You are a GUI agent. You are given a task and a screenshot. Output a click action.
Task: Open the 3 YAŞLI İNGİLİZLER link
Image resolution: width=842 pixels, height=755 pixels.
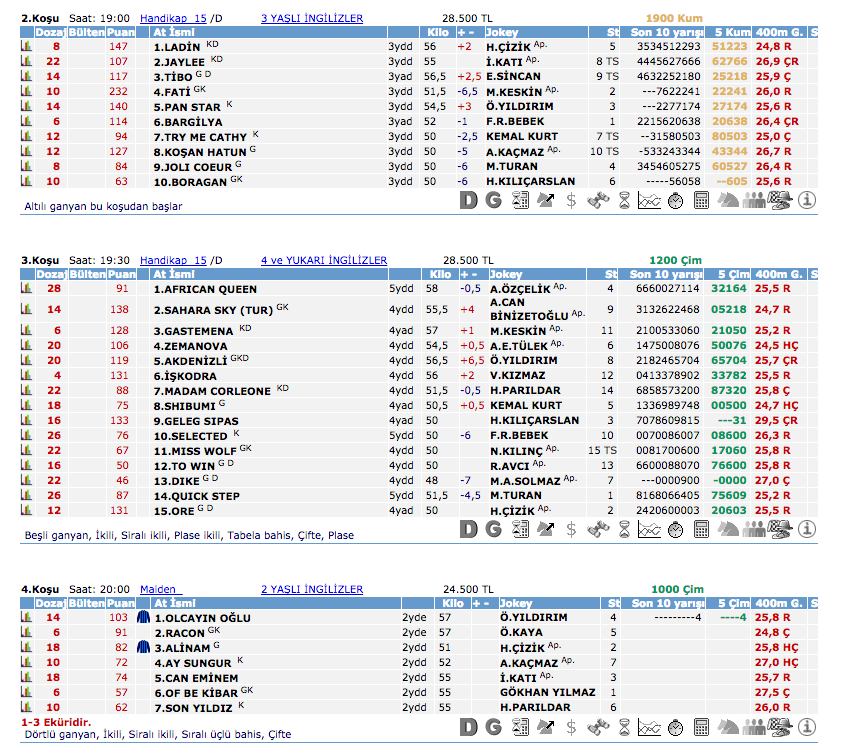click(311, 18)
